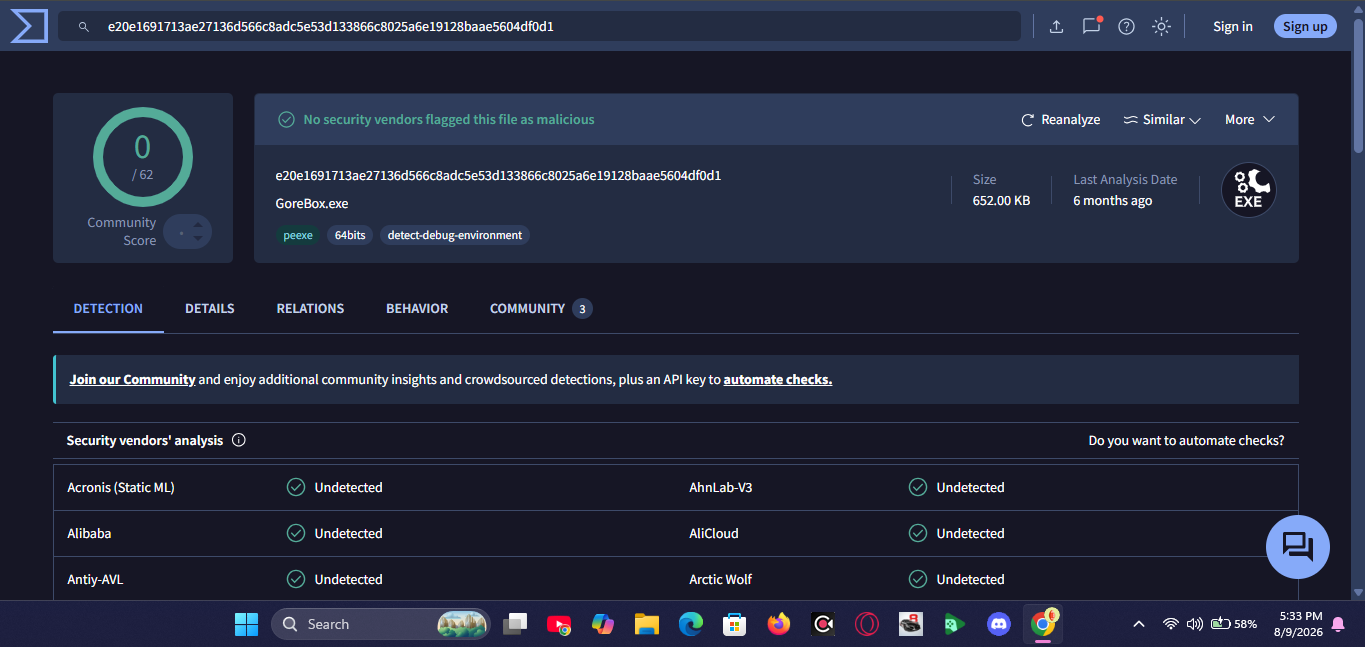The height and width of the screenshot is (647, 1365).
Task: Click the detect-debug-environment tag
Action: (x=455, y=235)
